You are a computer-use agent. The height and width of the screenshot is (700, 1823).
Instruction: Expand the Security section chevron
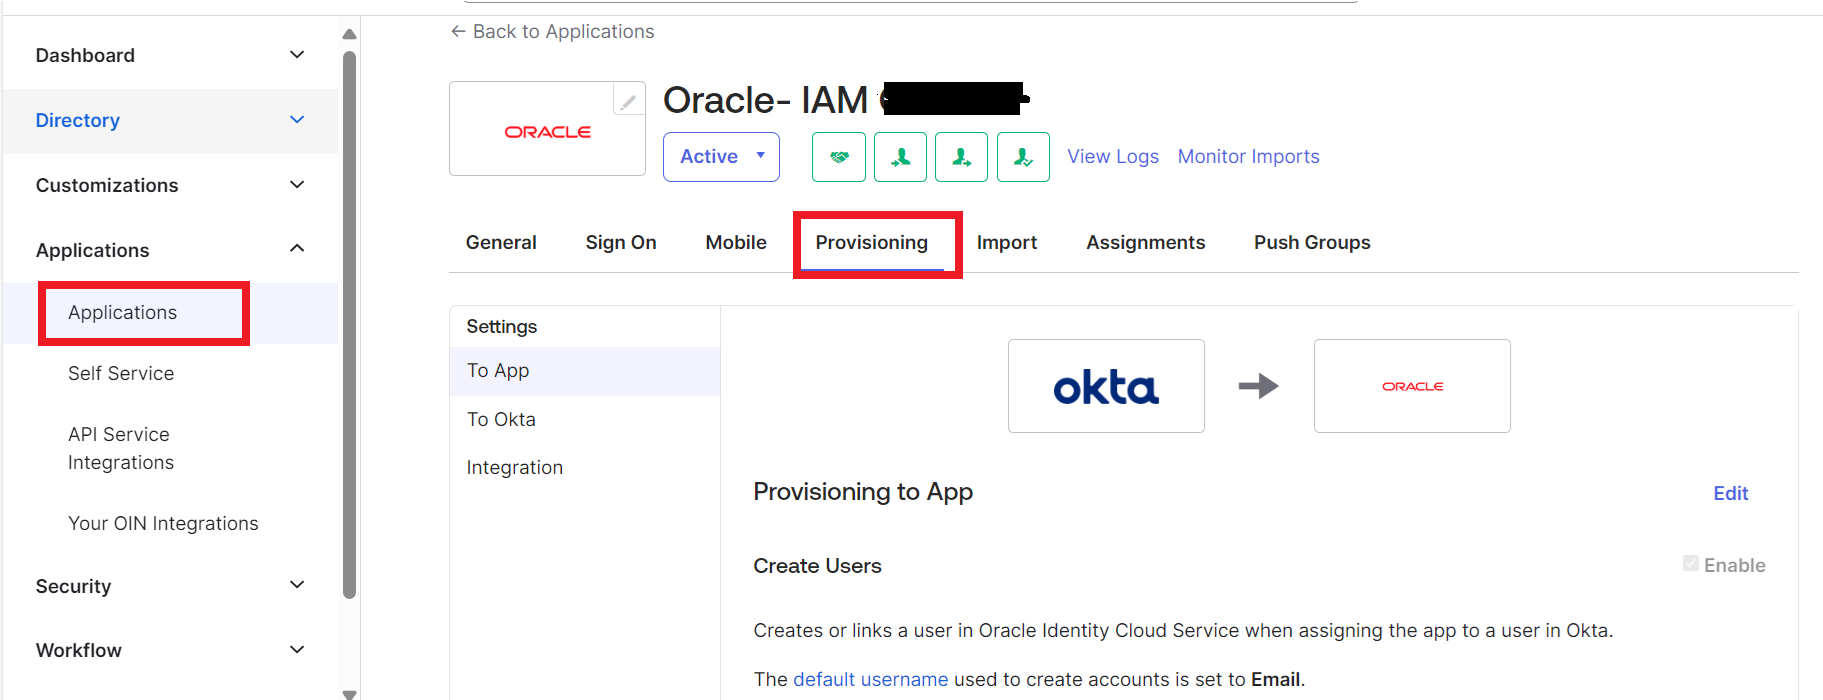pyautogui.click(x=297, y=584)
